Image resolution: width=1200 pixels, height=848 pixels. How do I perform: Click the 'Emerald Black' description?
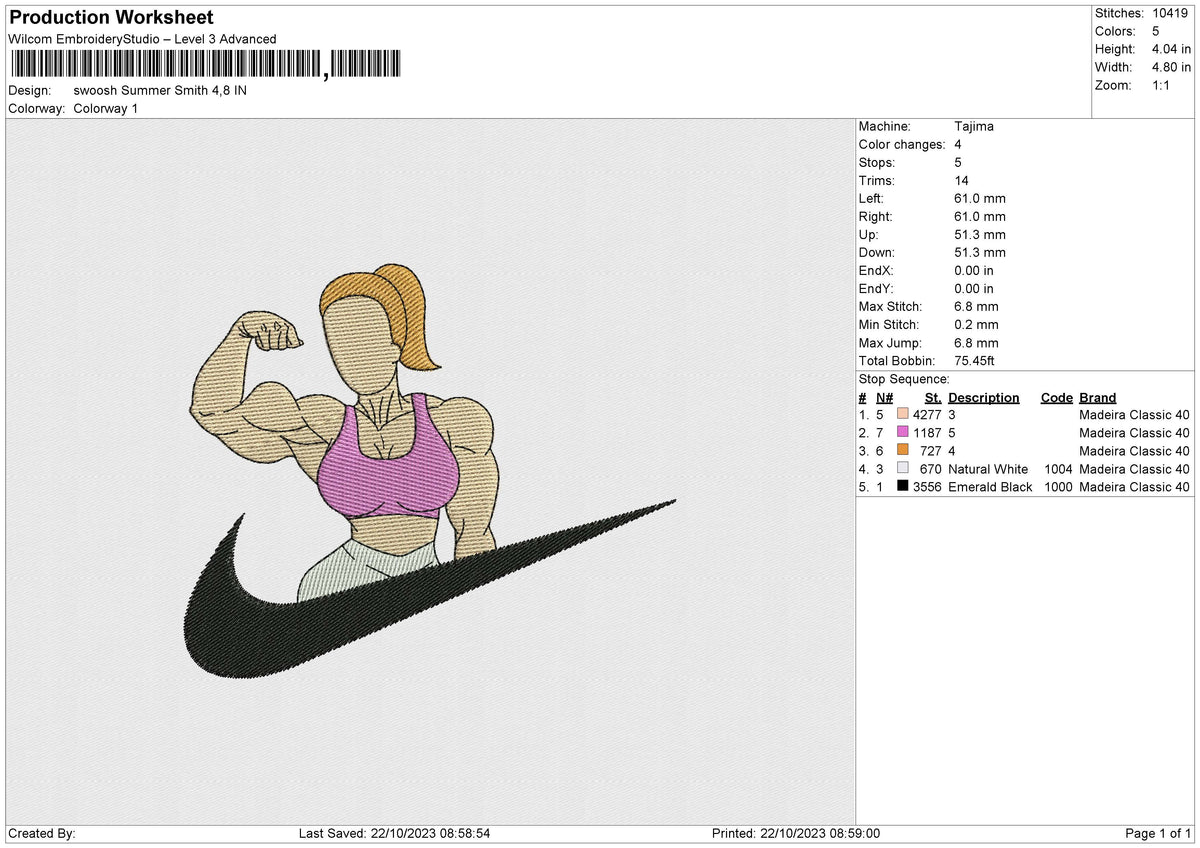point(990,487)
